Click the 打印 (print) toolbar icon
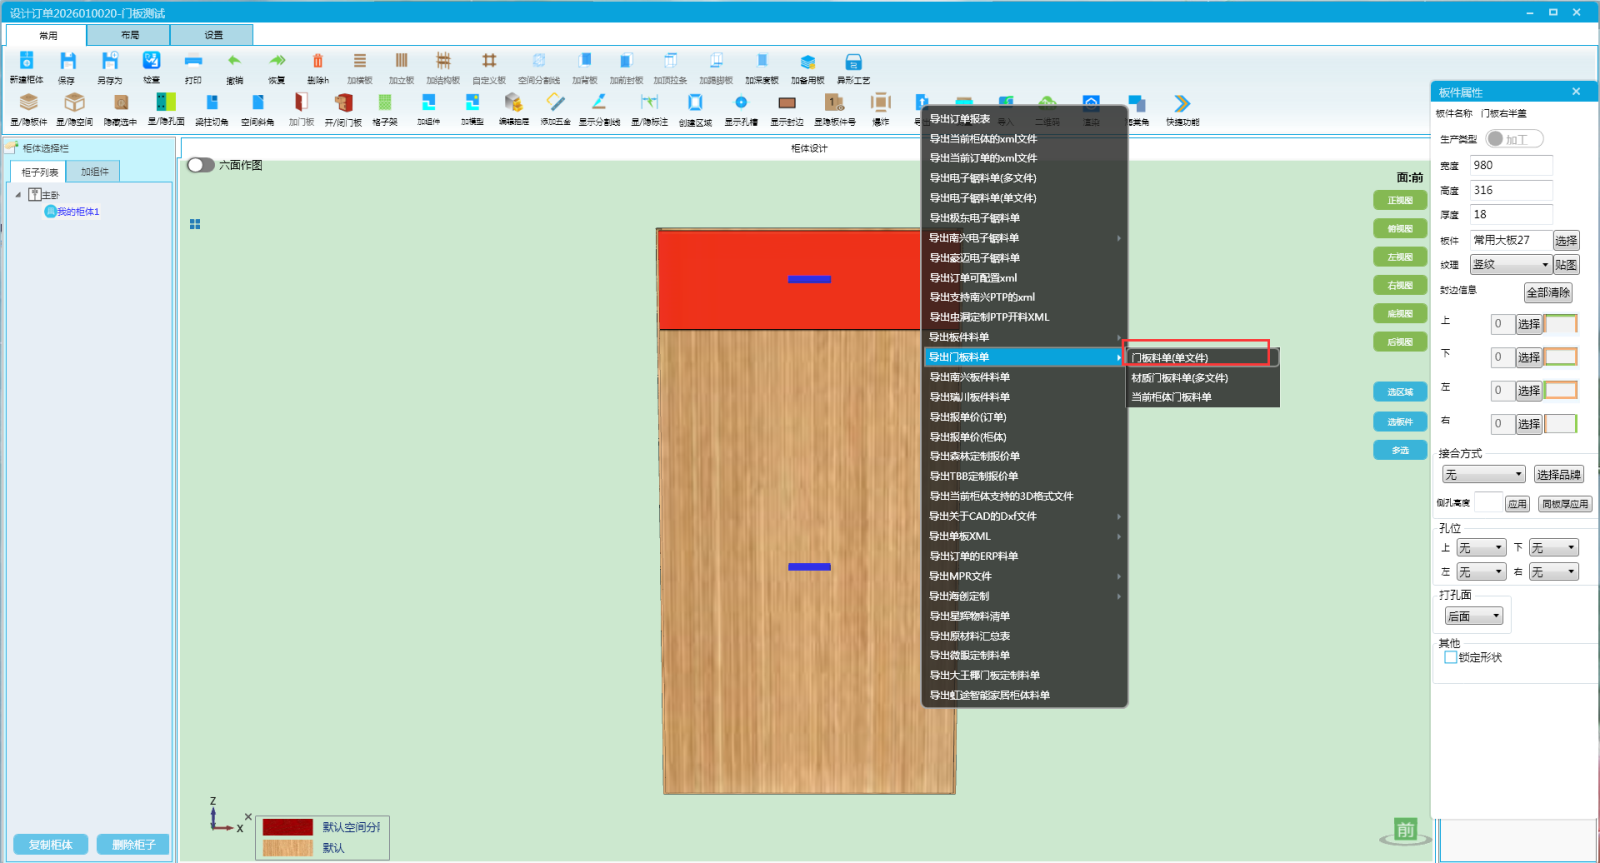Viewport: 1600px width, 863px height. tap(193, 62)
